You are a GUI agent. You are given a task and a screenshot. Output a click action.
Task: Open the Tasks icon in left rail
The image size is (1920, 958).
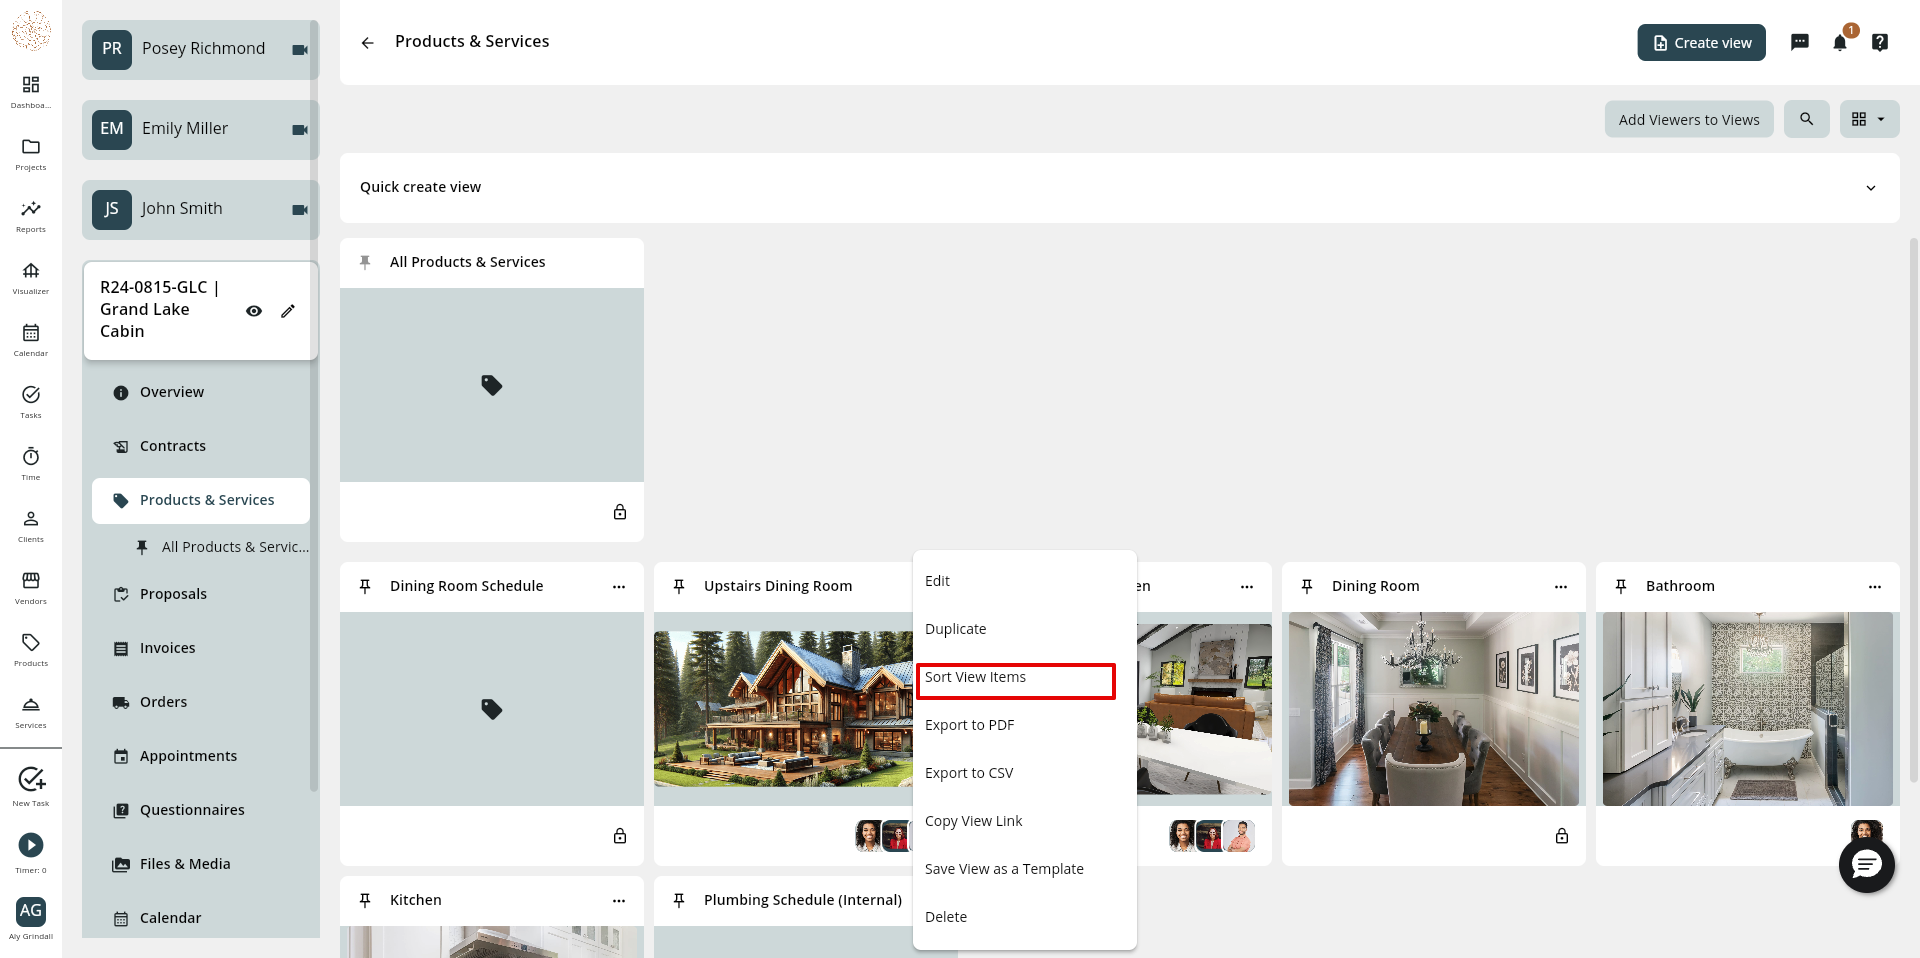click(x=31, y=395)
